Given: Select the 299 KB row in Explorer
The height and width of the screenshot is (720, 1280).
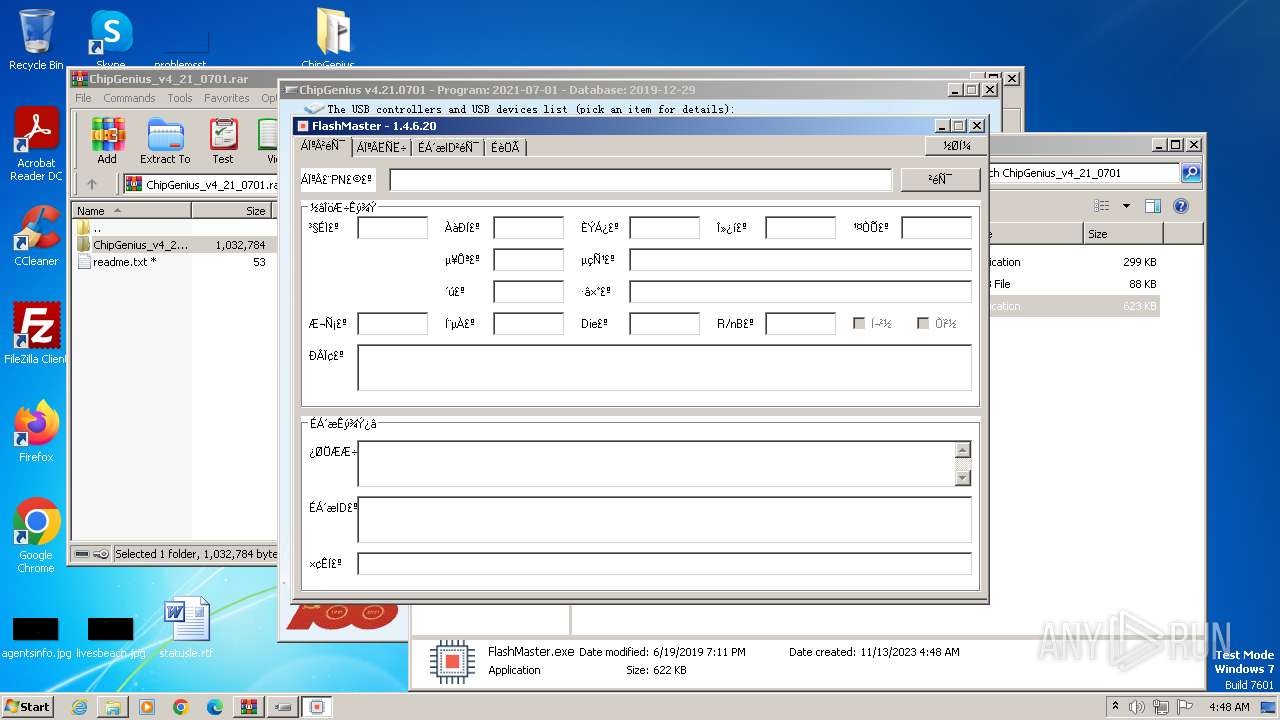Looking at the screenshot, I should tap(1073, 262).
